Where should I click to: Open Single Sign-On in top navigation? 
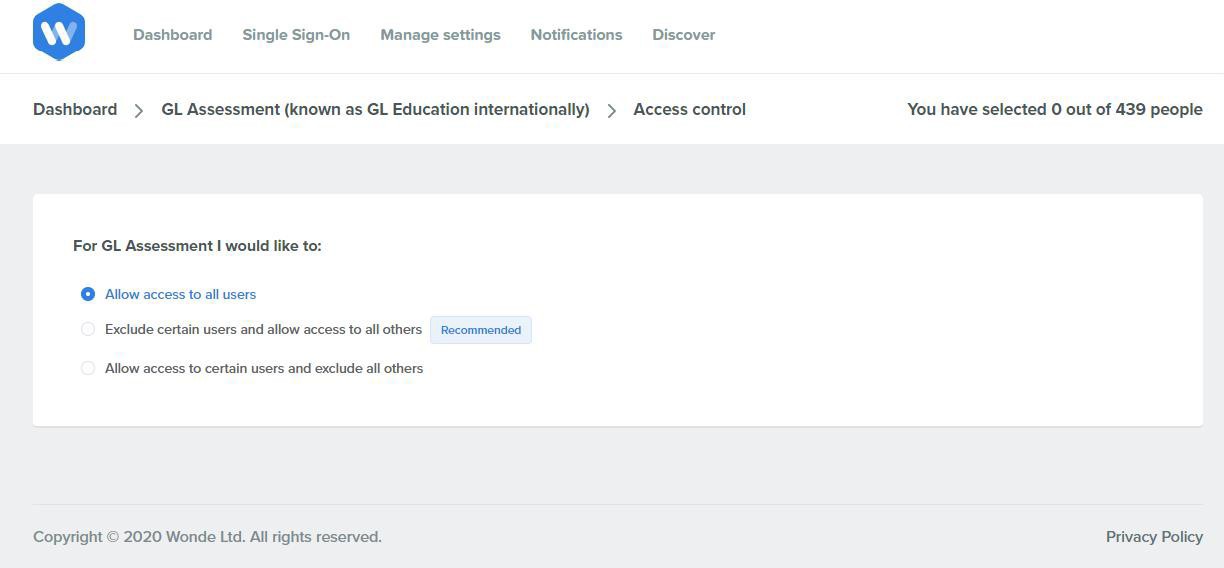click(x=296, y=35)
